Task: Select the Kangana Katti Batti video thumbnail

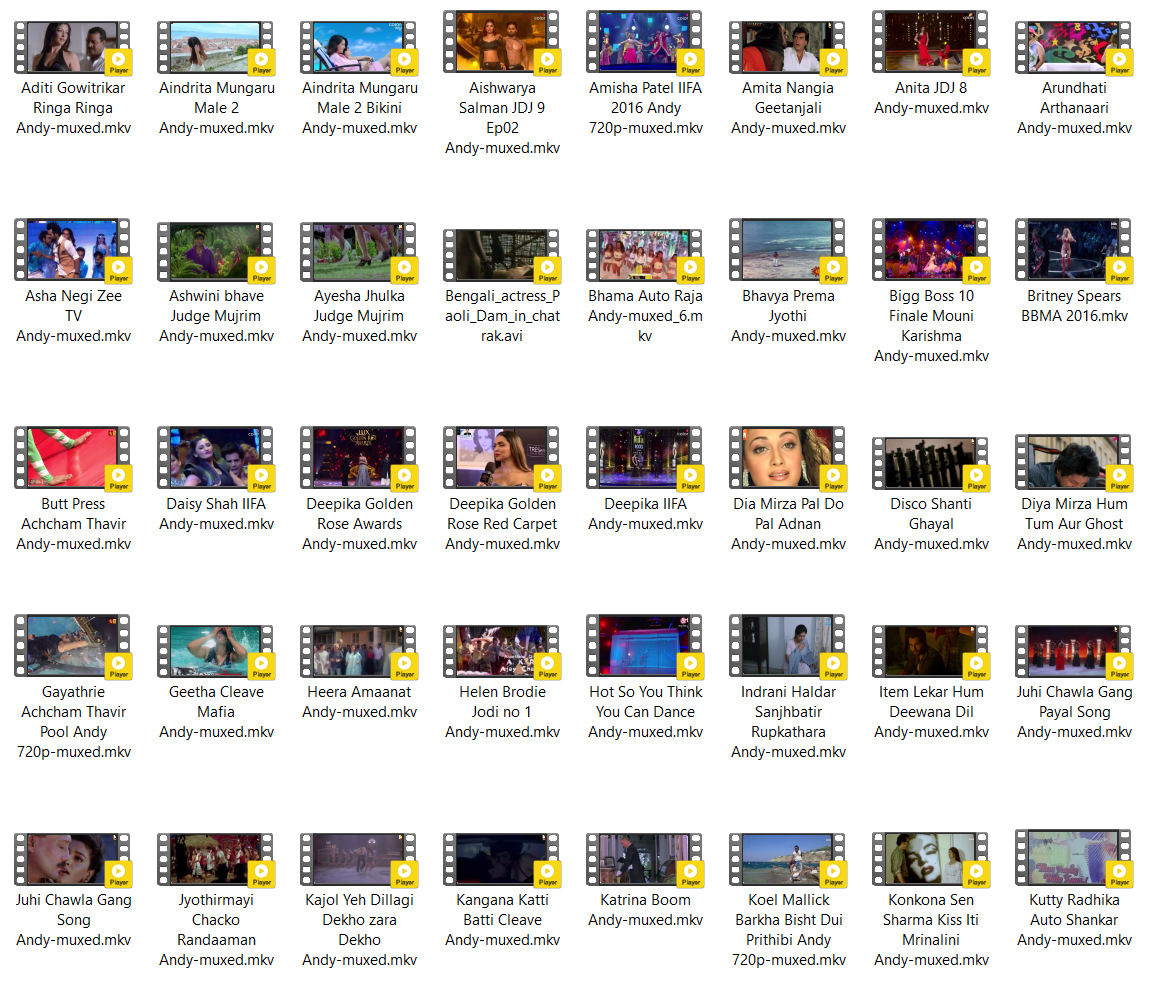Action: click(502, 860)
